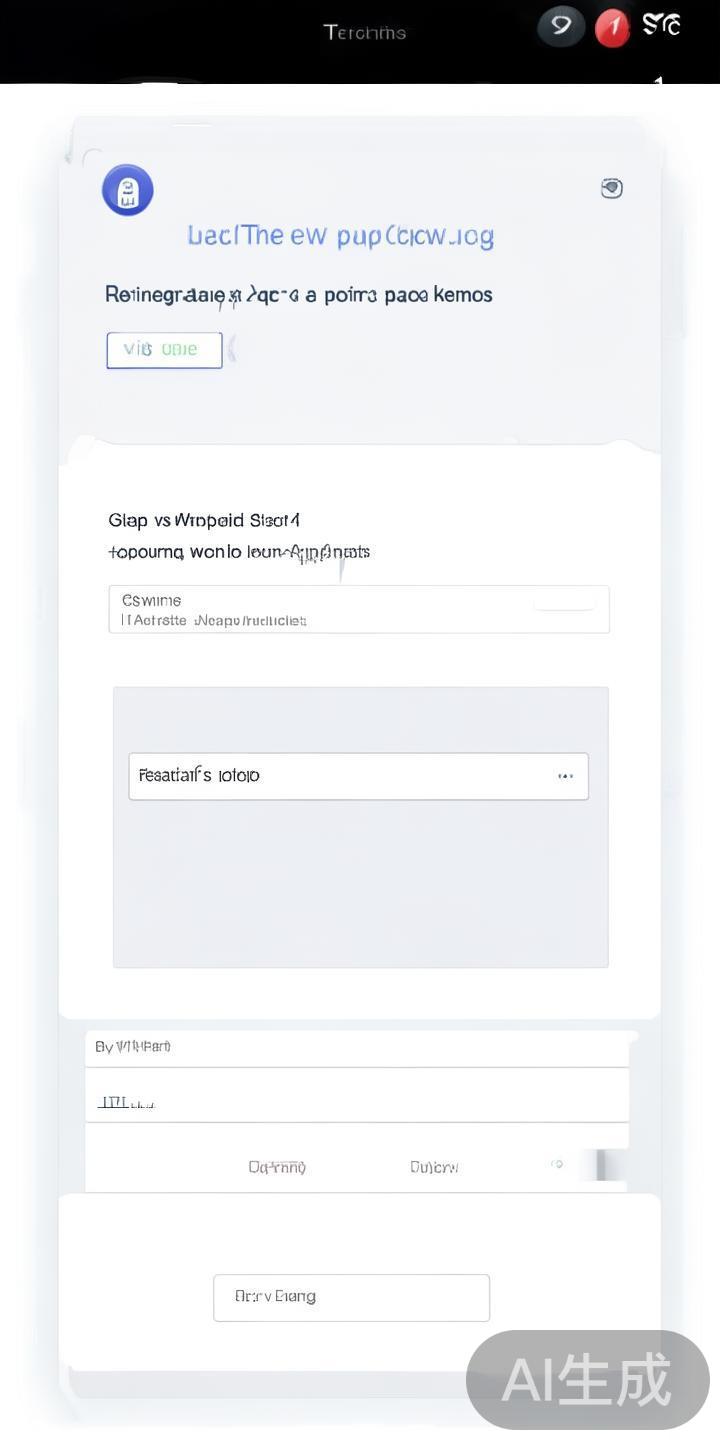The width and height of the screenshot is (720, 1440).
Task: Click the small icon right of Du|crw tab
Action: coord(557,1164)
